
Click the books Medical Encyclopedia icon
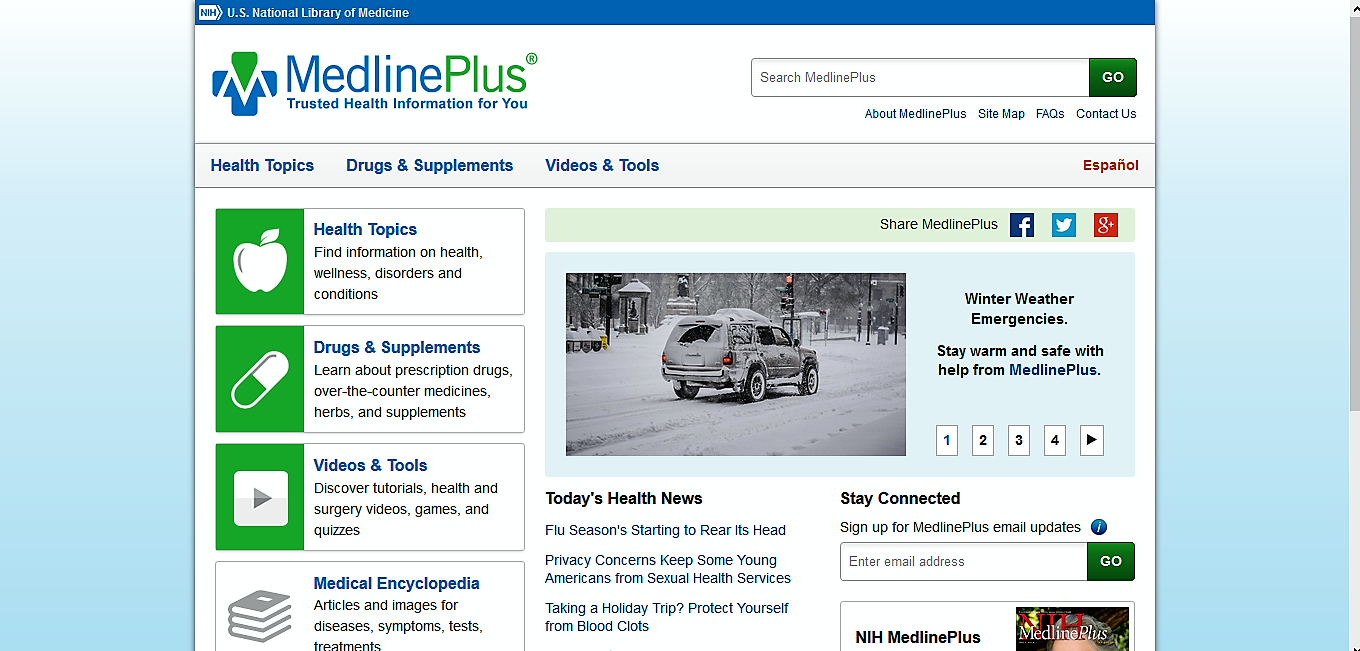[x=260, y=615]
